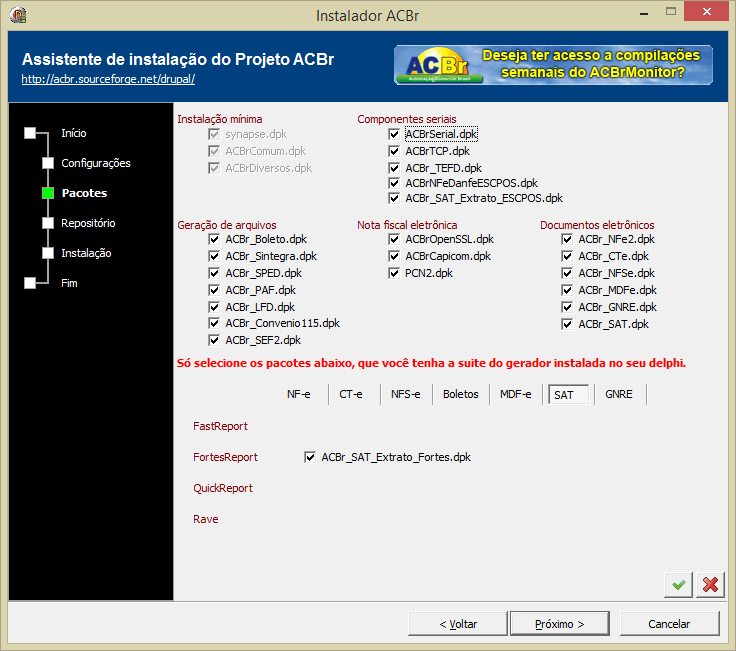Toggle ACBr_CTe.dpk checkbox
The height and width of the screenshot is (651, 736).
pyautogui.click(x=567, y=256)
